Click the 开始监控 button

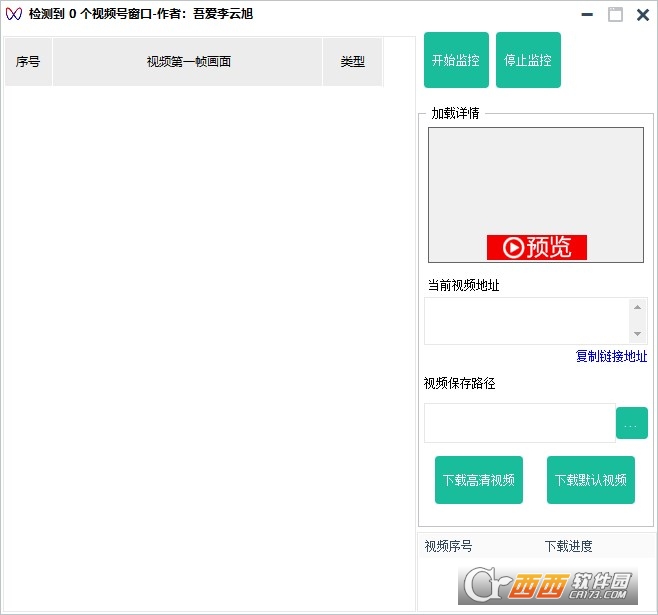[x=456, y=60]
